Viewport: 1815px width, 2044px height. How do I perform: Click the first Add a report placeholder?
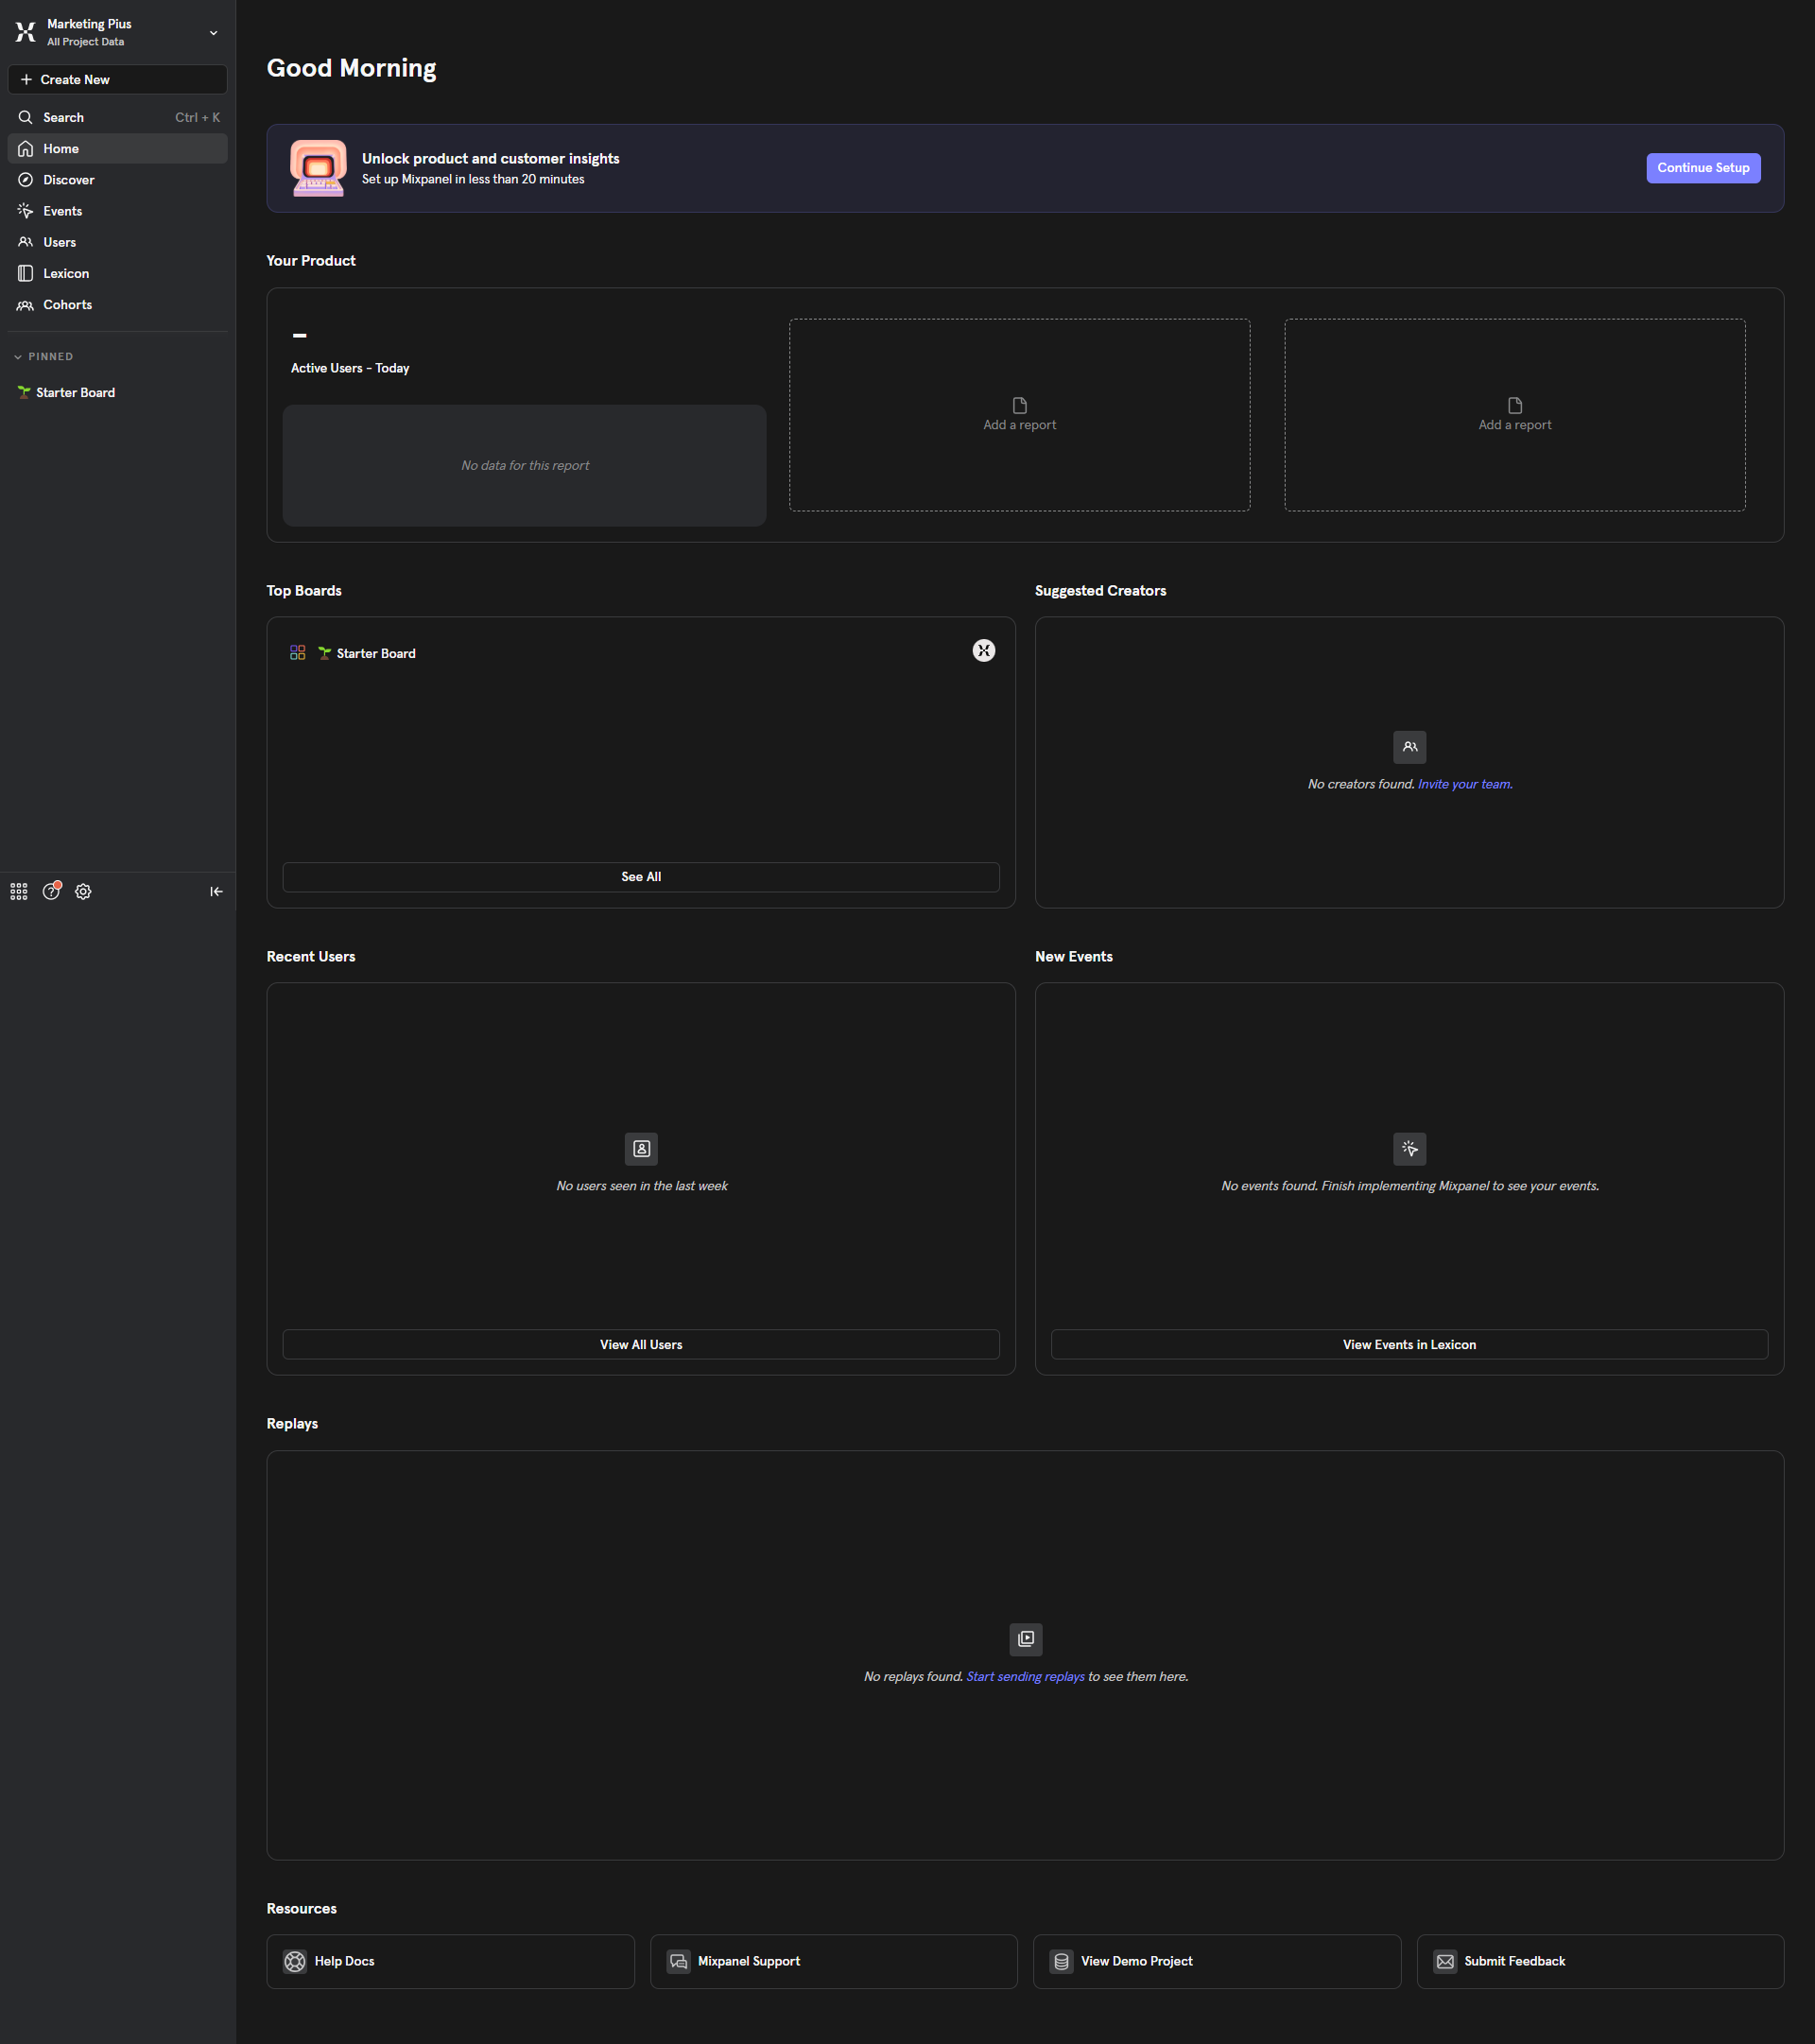pyautogui.click(x=1019, y=415)
